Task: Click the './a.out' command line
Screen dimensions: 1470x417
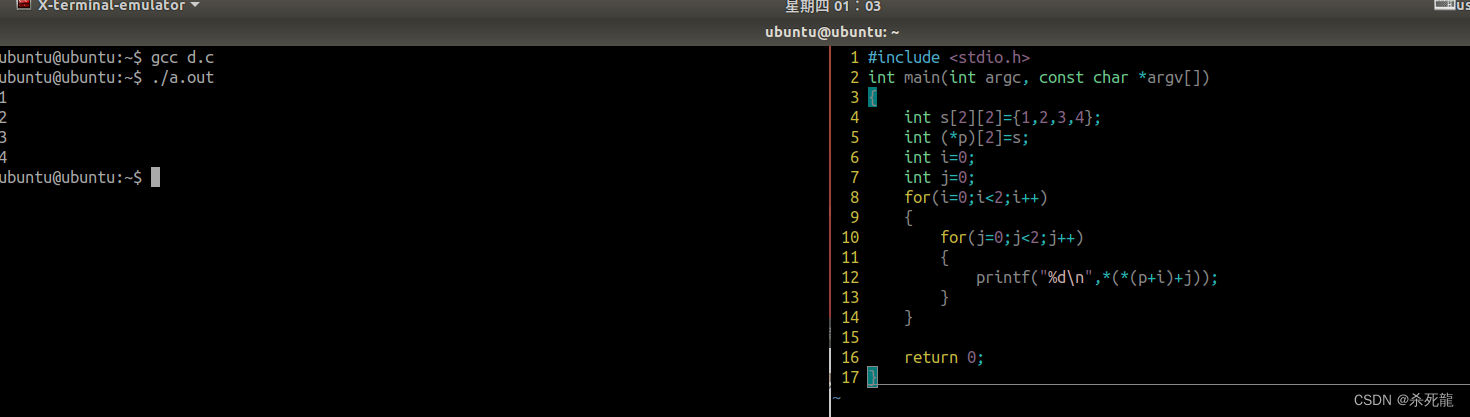Action: 182,77
